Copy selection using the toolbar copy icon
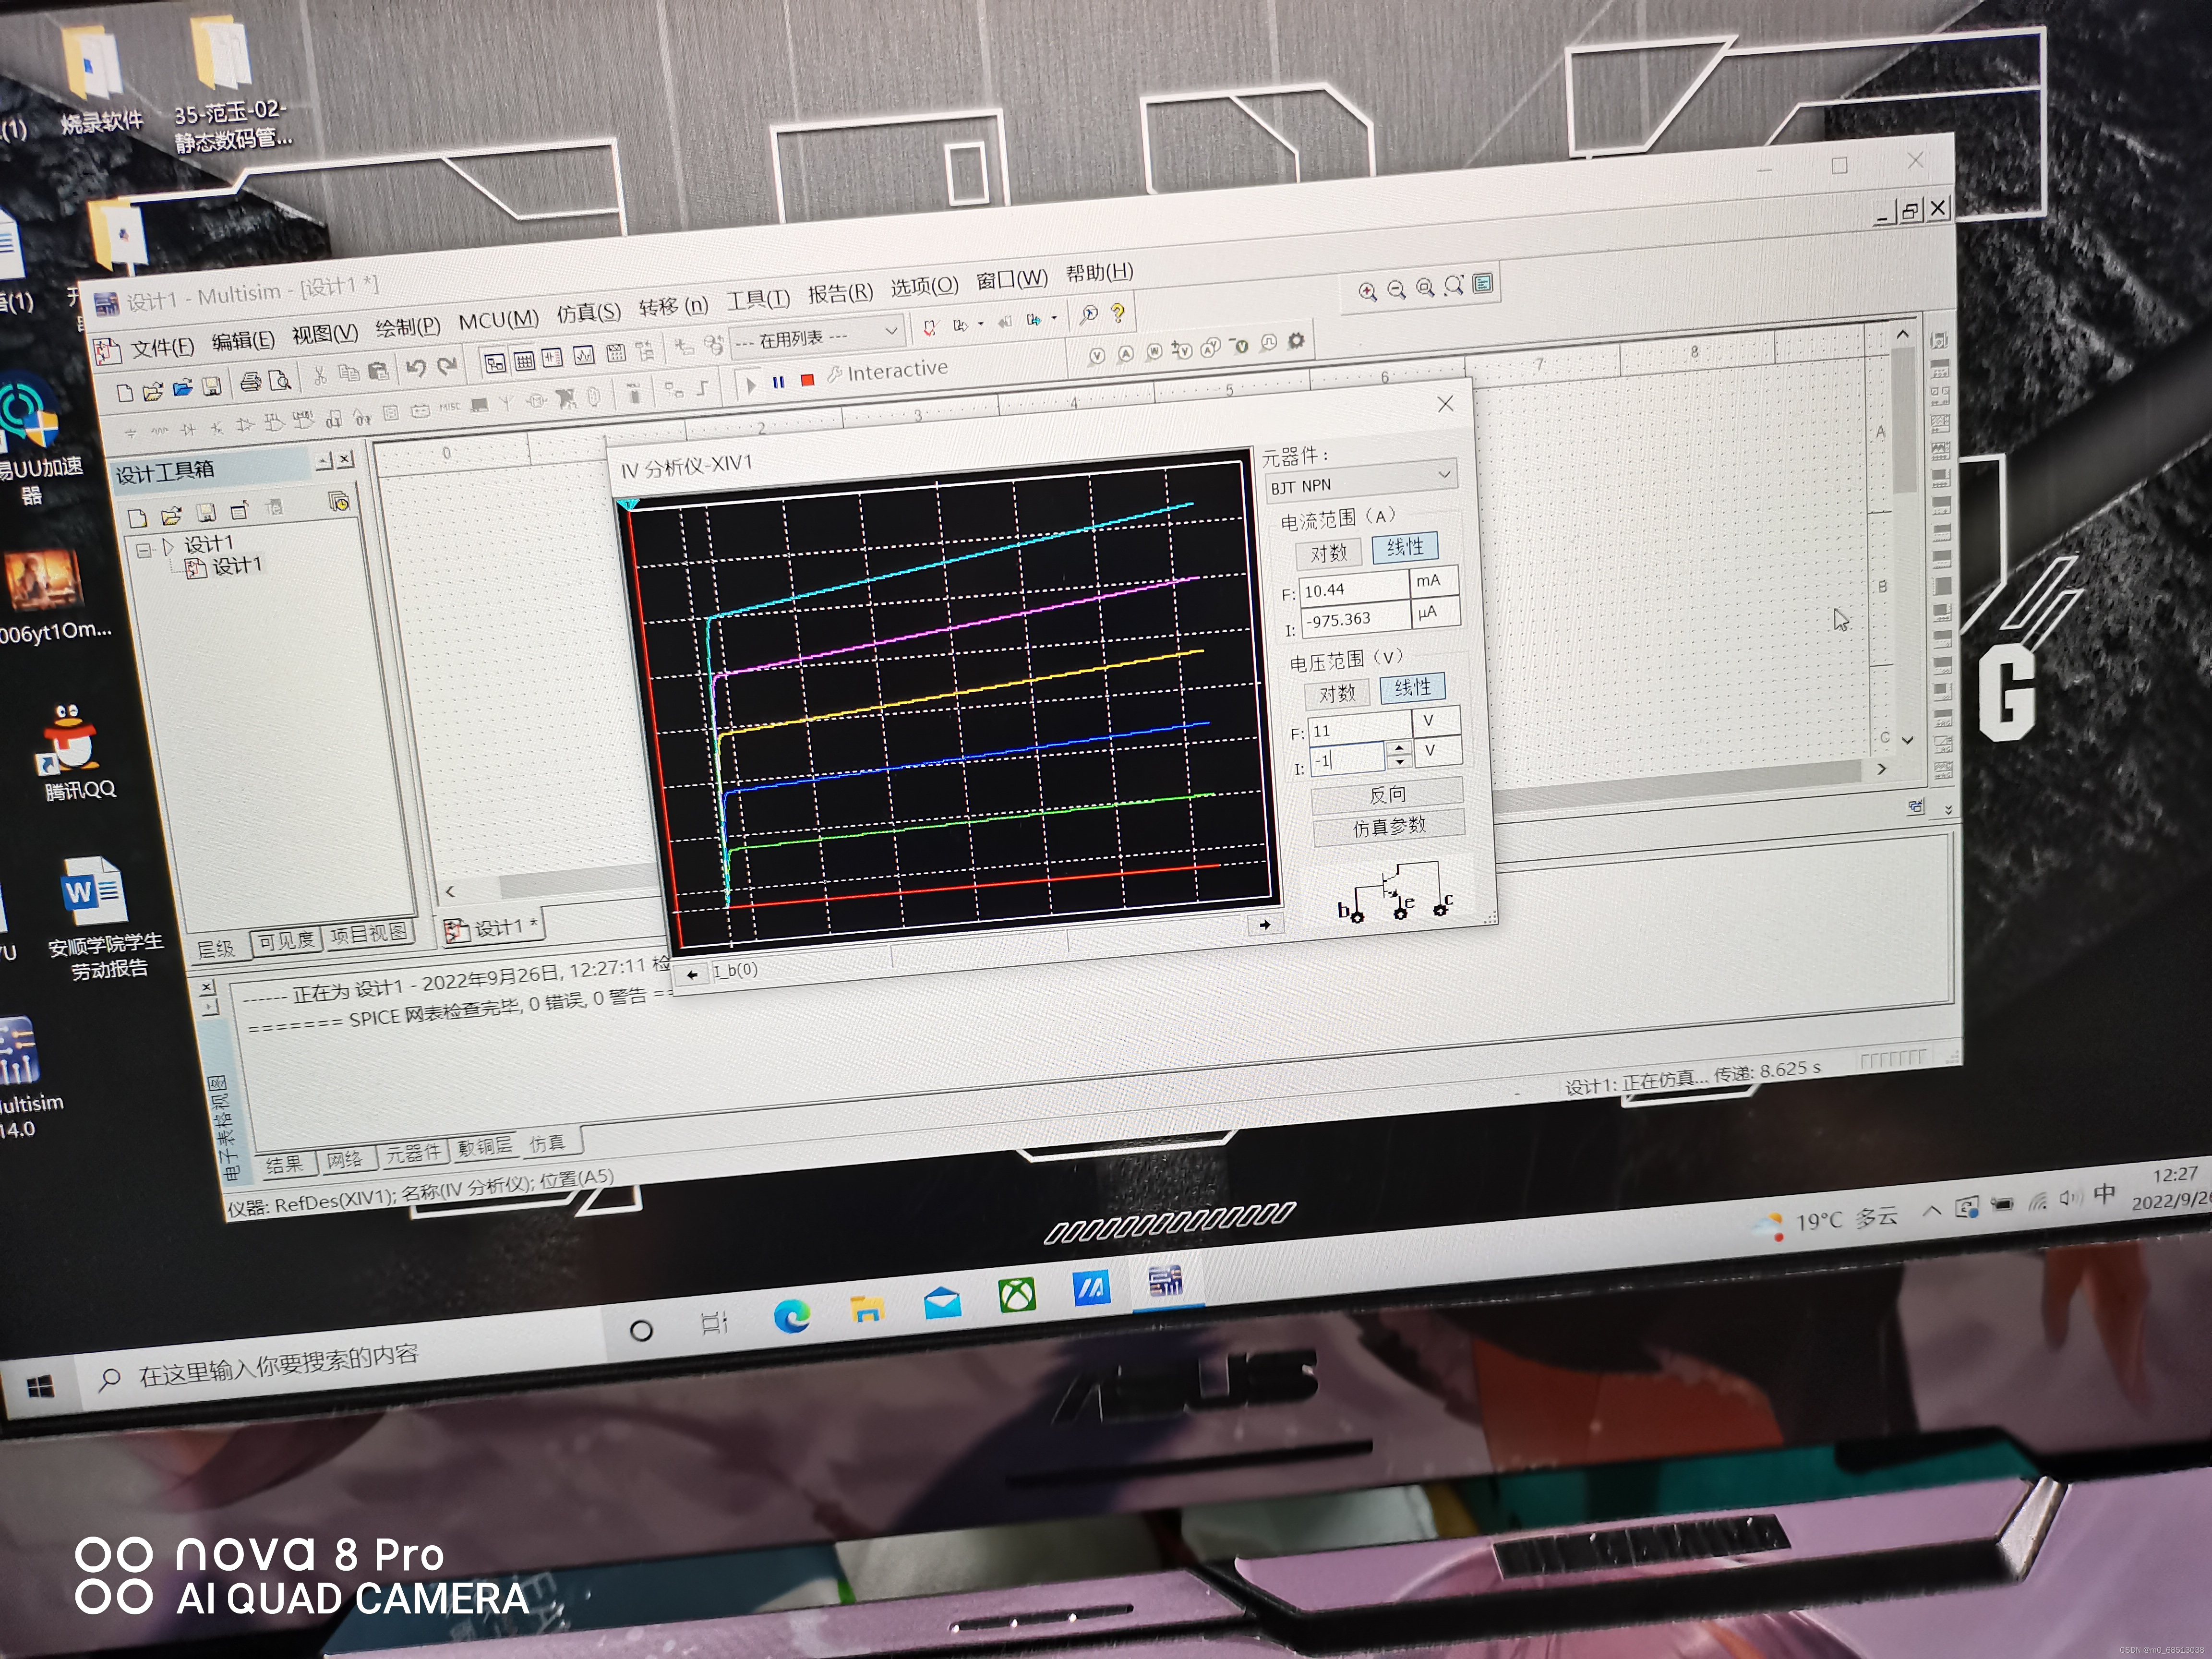Viewport: 2212px width, 1659px height. pos(349,373)
